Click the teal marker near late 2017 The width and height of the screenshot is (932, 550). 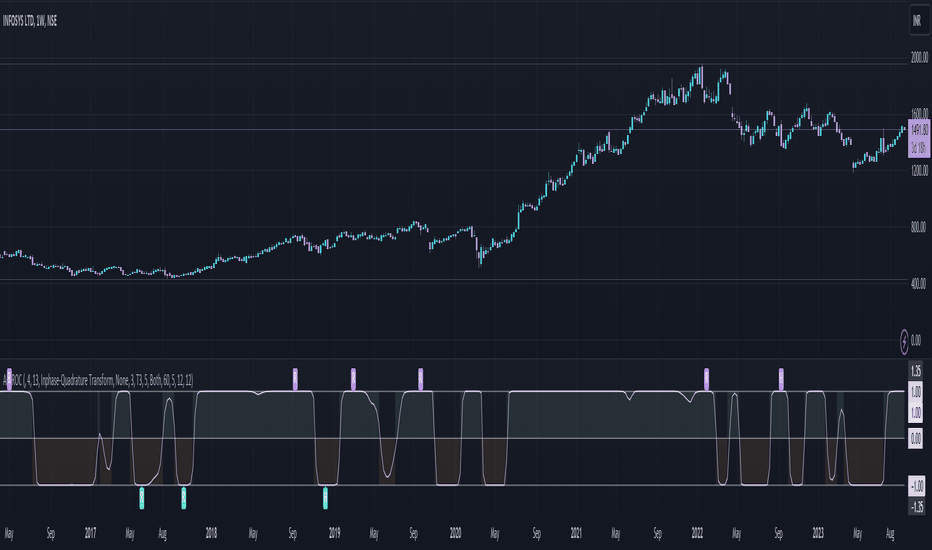click(184, 498)
